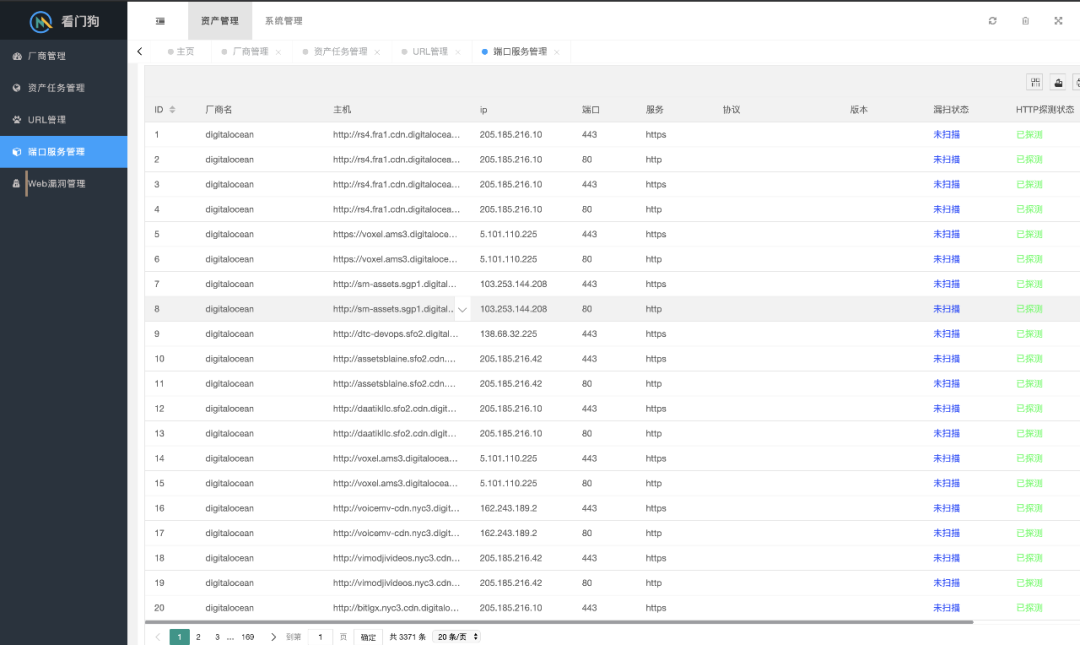1080x645 pixels.
Task: Click the trash icon in the top bar
Action: tap(1026, 21)
